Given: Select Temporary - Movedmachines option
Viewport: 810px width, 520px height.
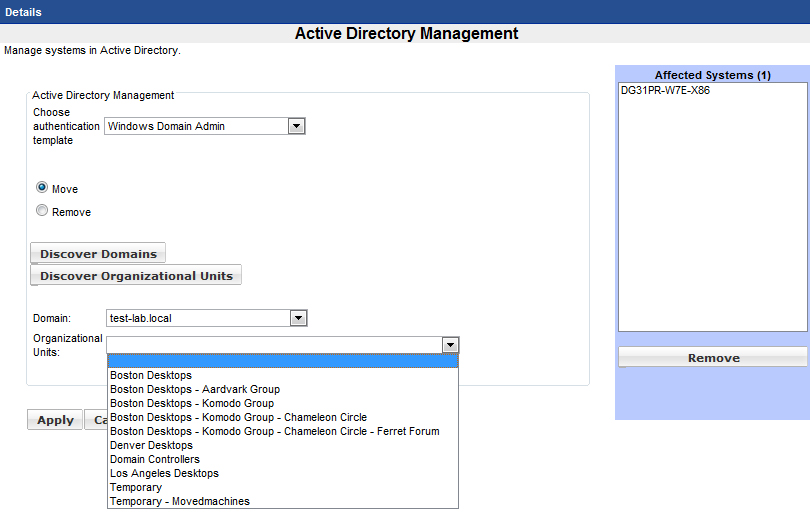Looking at the screenshot, I should (x=180, y=501).
